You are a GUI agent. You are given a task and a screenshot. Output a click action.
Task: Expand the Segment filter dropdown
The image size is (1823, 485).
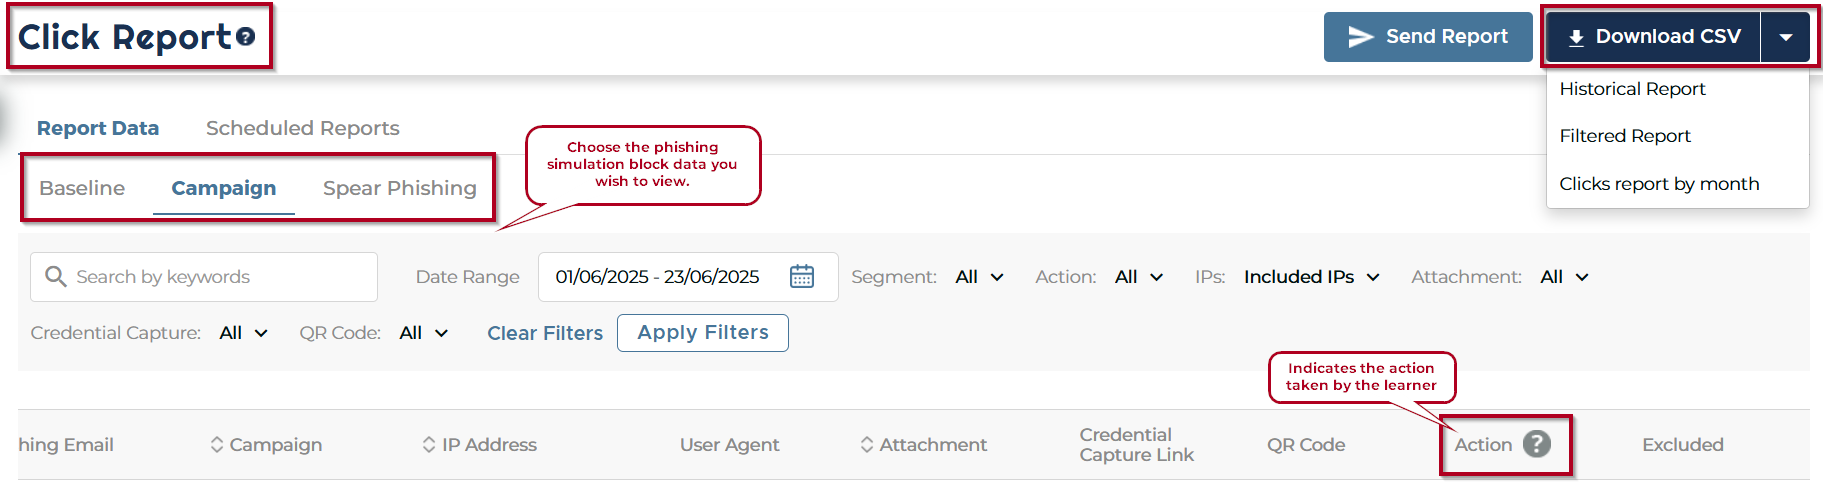pos(980,277)
